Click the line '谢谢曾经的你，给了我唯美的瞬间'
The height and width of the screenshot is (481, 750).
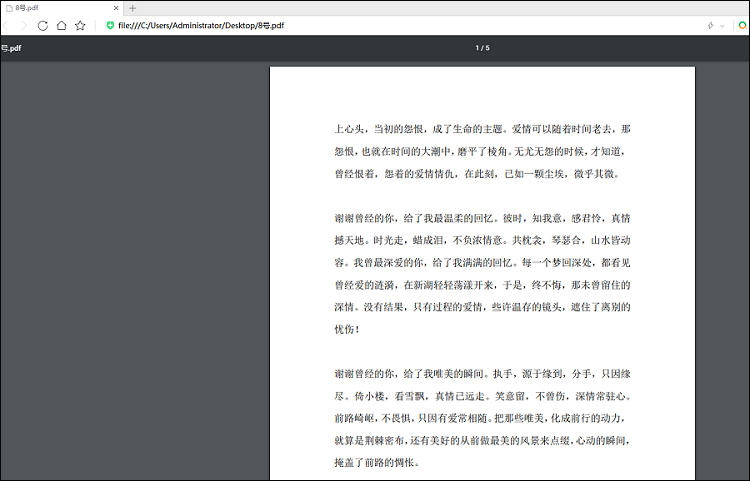tap(482, 374)
